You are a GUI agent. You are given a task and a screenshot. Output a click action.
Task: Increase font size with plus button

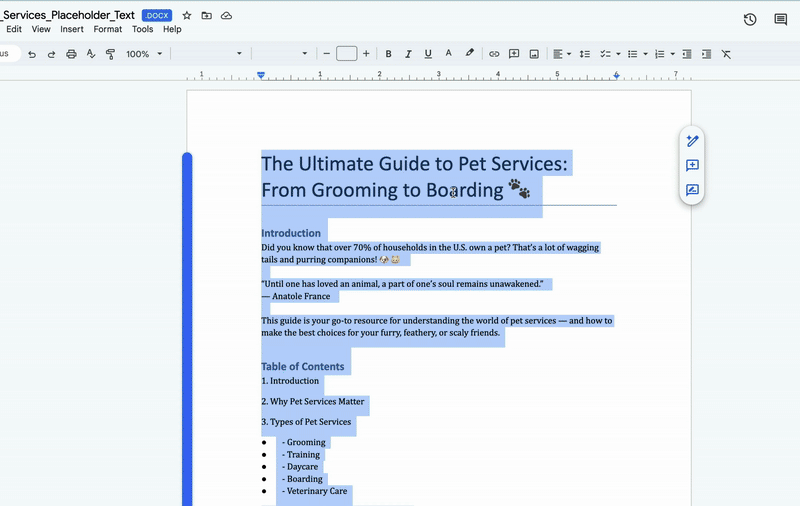(366, 54)
